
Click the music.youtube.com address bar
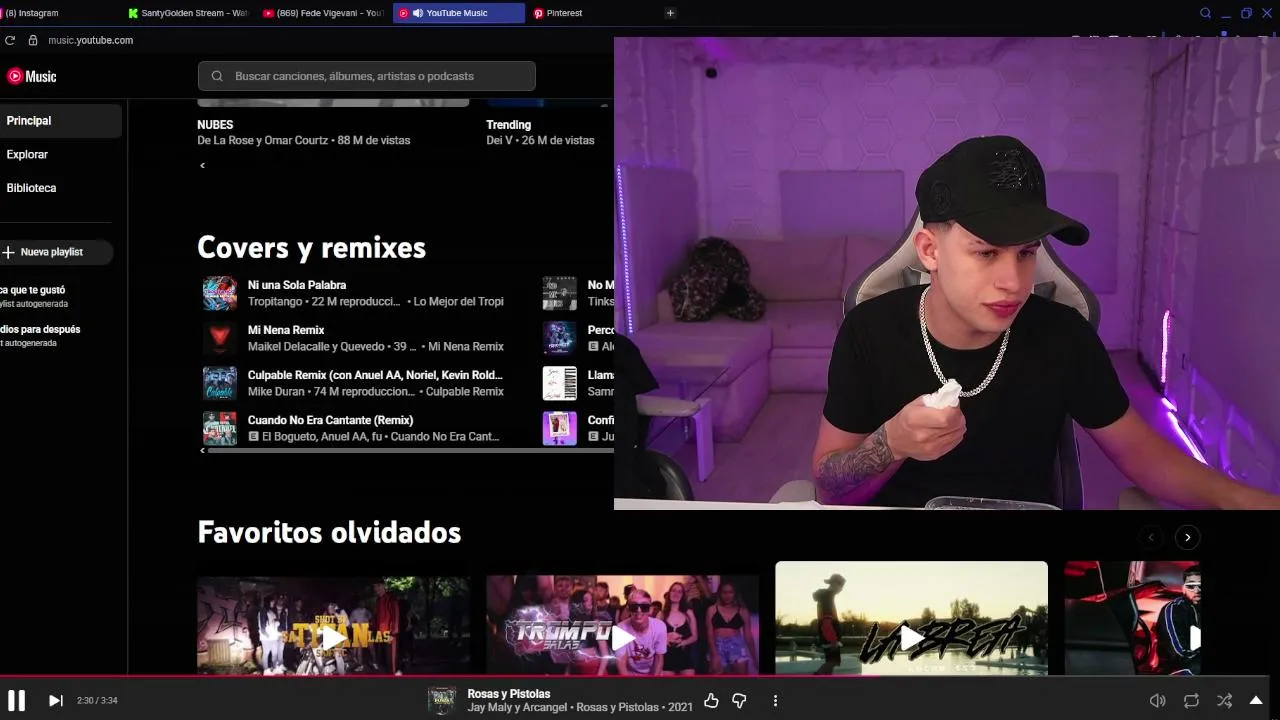90,40
